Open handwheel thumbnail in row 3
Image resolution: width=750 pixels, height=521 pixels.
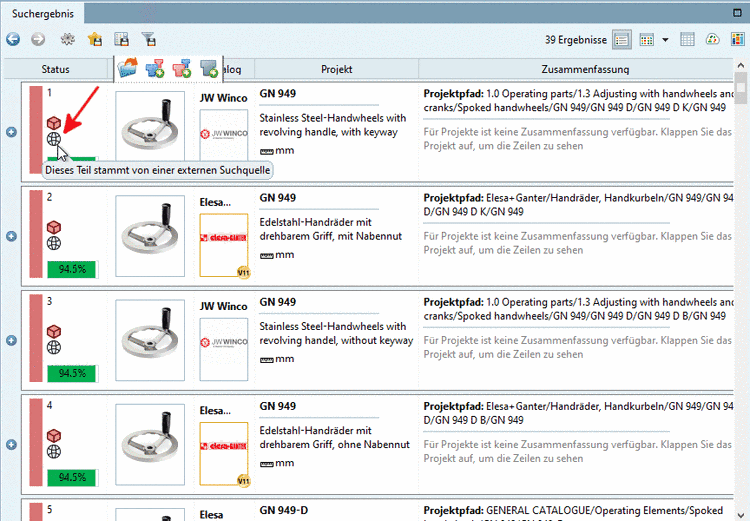(x=150, y=340)
